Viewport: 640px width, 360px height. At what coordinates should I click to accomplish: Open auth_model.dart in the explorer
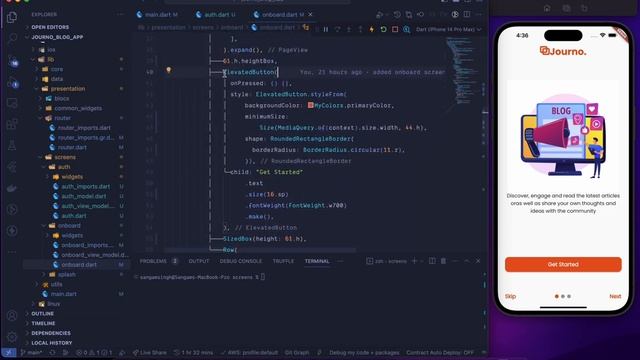coord(84,196)
